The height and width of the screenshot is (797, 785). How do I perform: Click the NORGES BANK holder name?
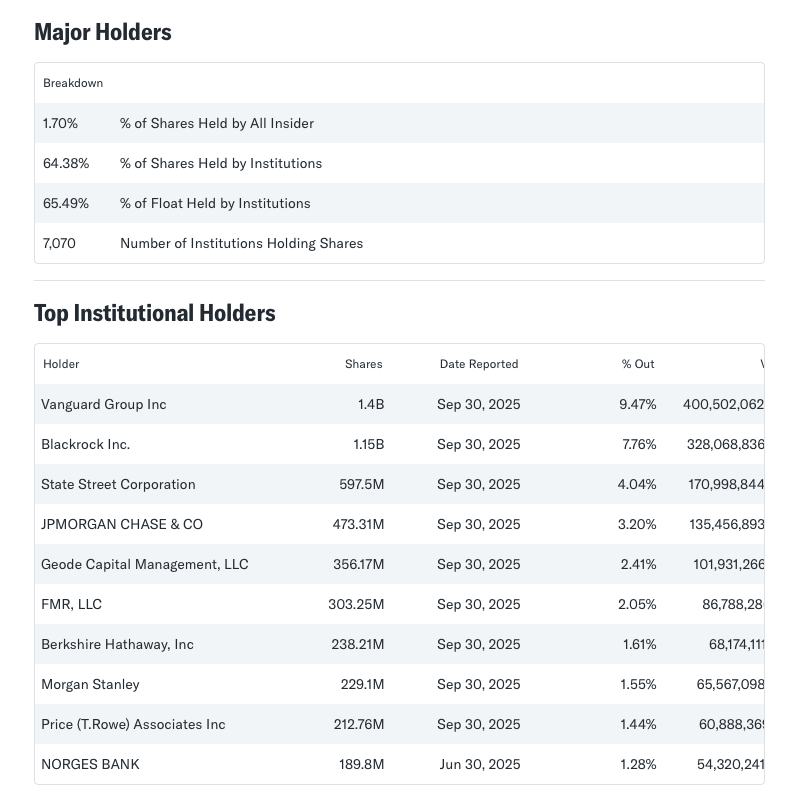pyautogui.click(x=90, y=764)
